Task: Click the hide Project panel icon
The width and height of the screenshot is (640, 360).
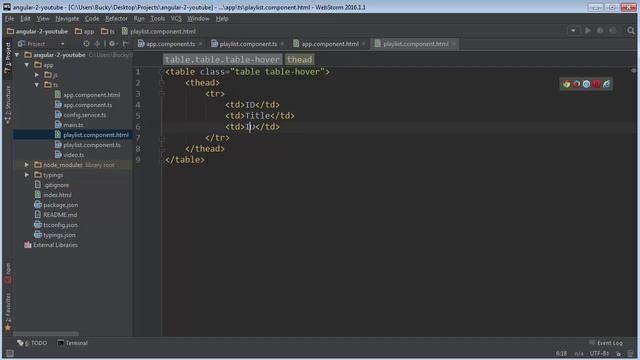Action: pyautogui.click(x=125, y=44)
